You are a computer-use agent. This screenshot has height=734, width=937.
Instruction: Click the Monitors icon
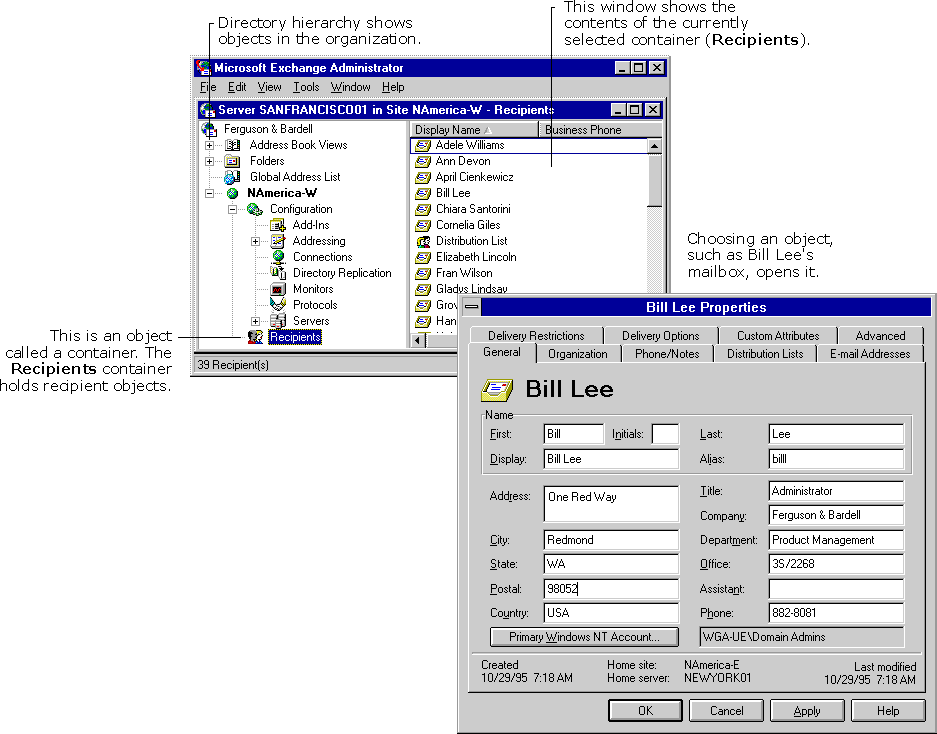(278, 289)
